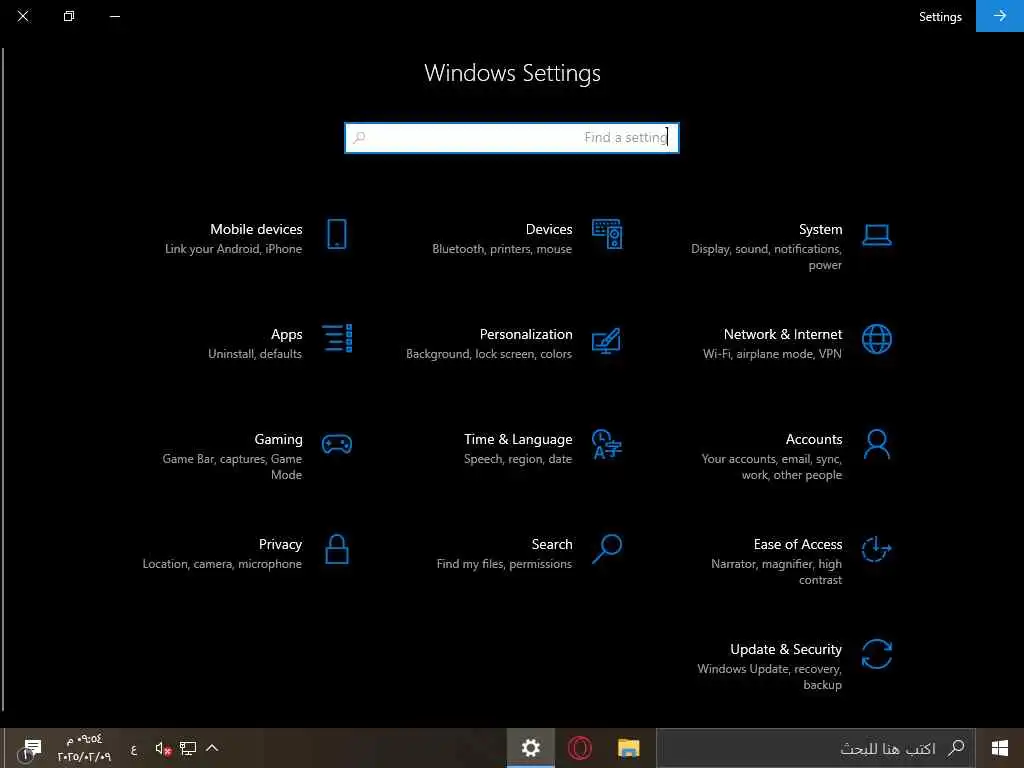Open the System settings title
The height and width of the screenshot is (768, 1024).
coord(820,229)
